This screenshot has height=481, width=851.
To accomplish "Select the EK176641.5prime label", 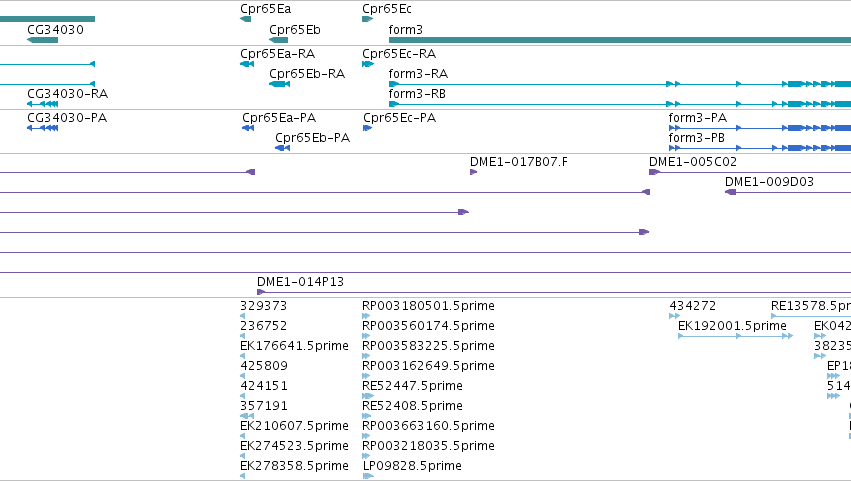I will [294, 346].
